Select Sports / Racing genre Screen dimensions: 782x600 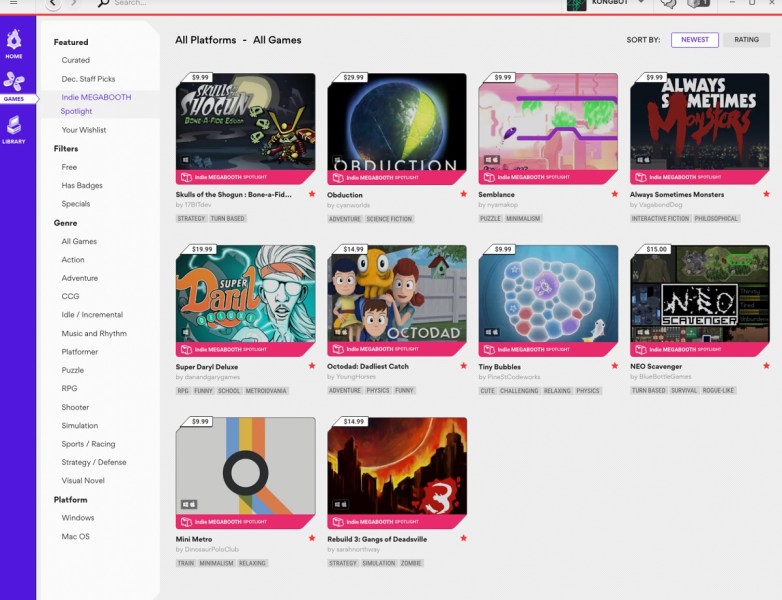(x=88, y=444)
